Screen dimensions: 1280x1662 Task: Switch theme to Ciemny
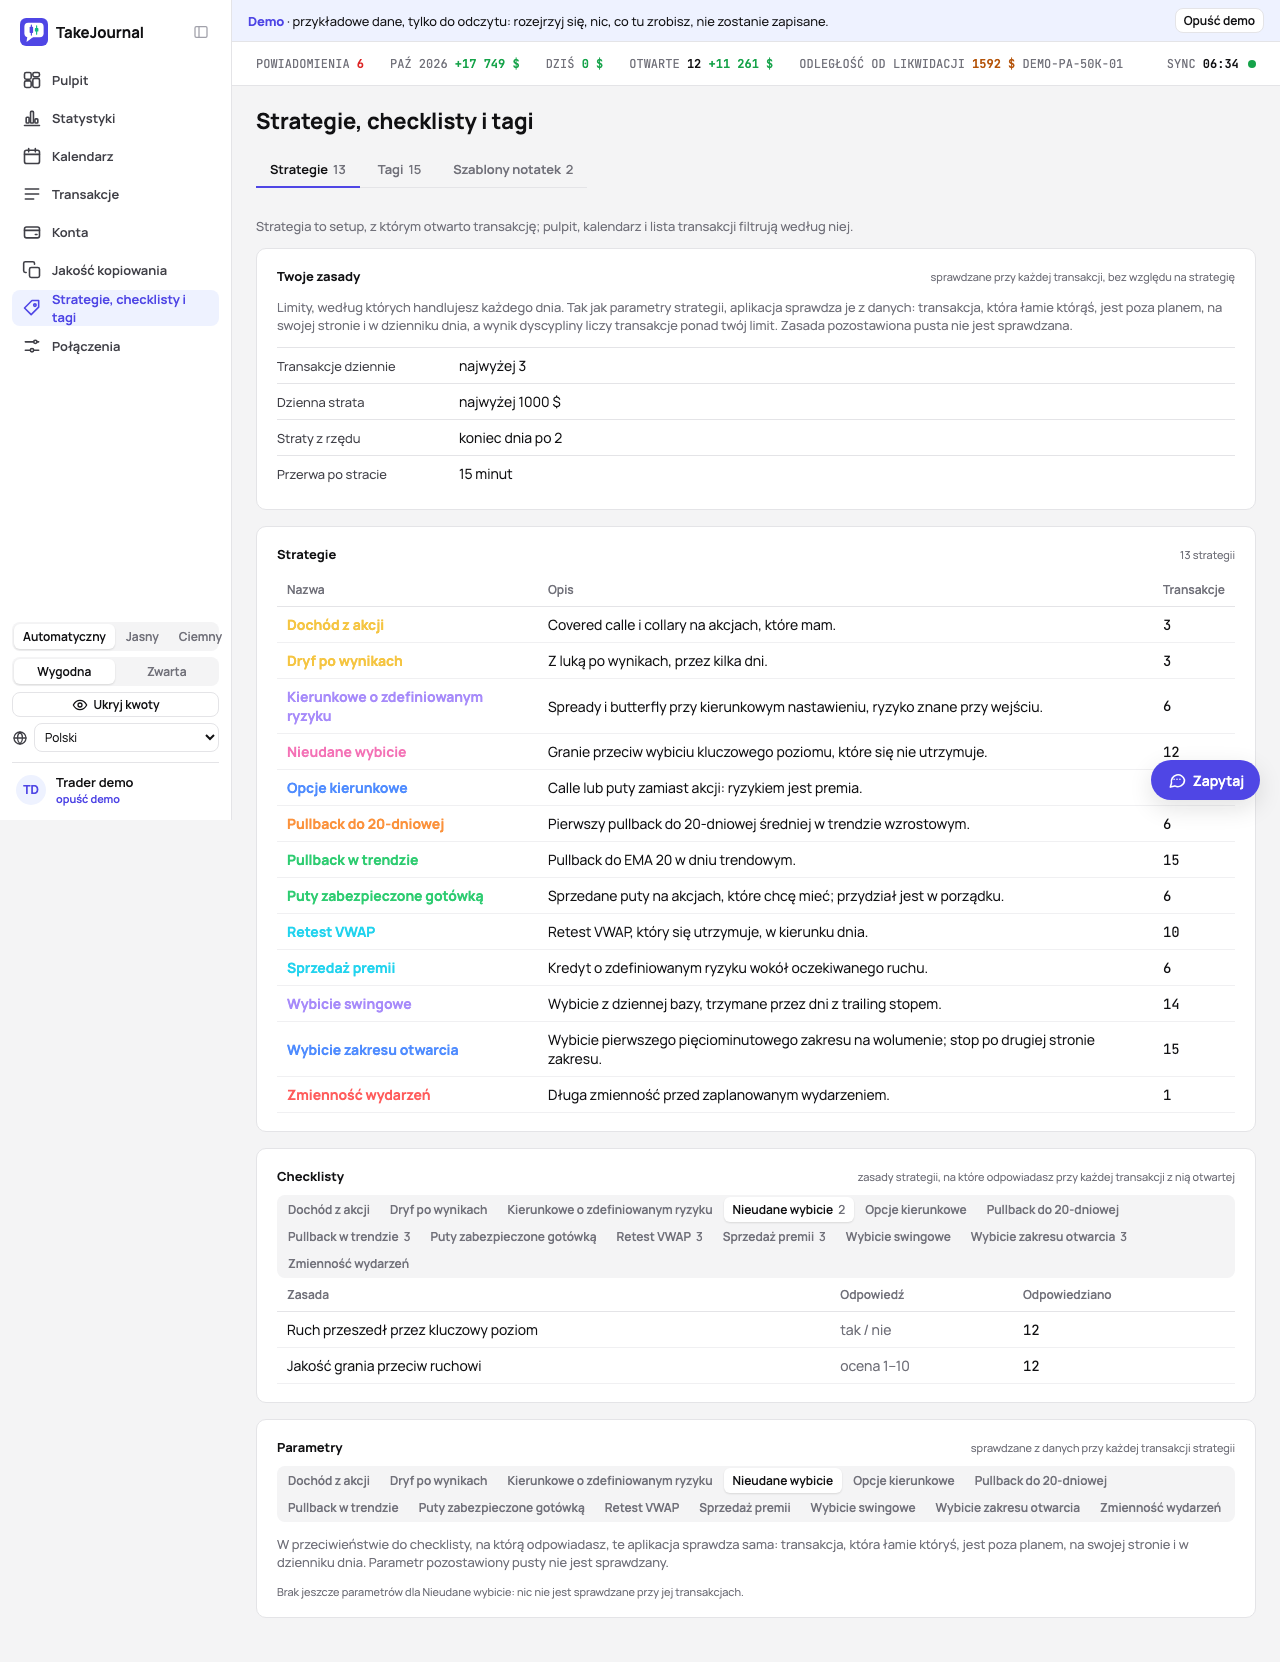coord(200,637)
